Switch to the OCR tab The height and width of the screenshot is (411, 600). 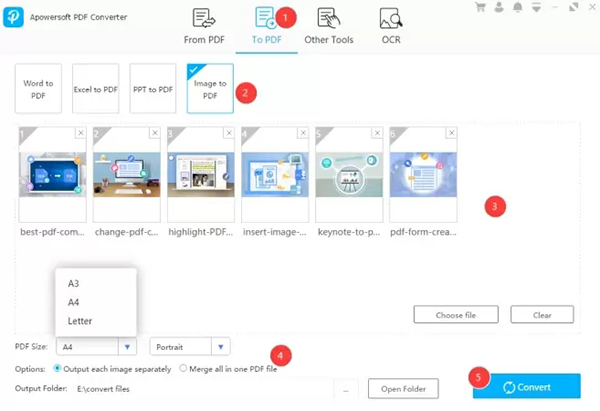pyautogui.click(x=392, y=26)
